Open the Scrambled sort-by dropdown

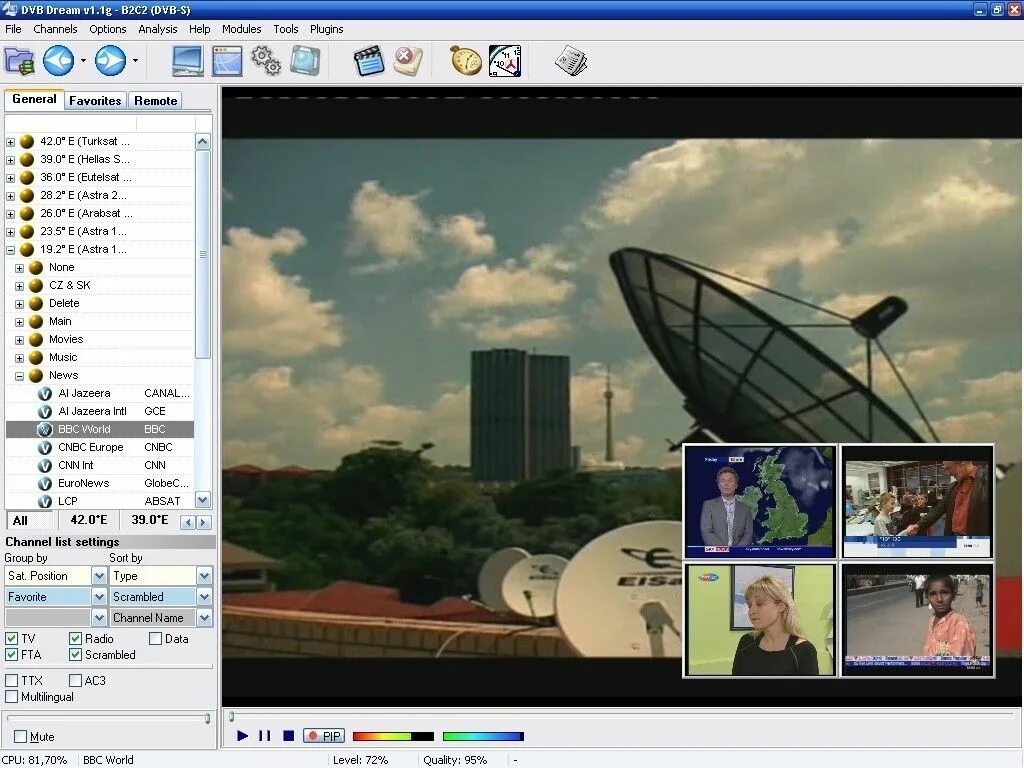tap(204, 597)
